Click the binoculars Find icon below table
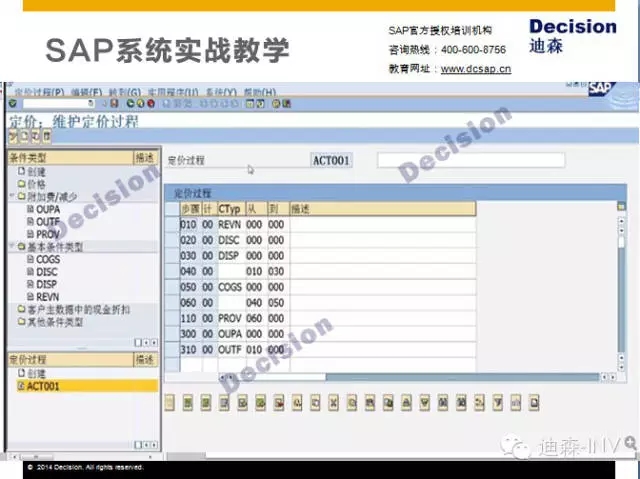 (443, 403)
